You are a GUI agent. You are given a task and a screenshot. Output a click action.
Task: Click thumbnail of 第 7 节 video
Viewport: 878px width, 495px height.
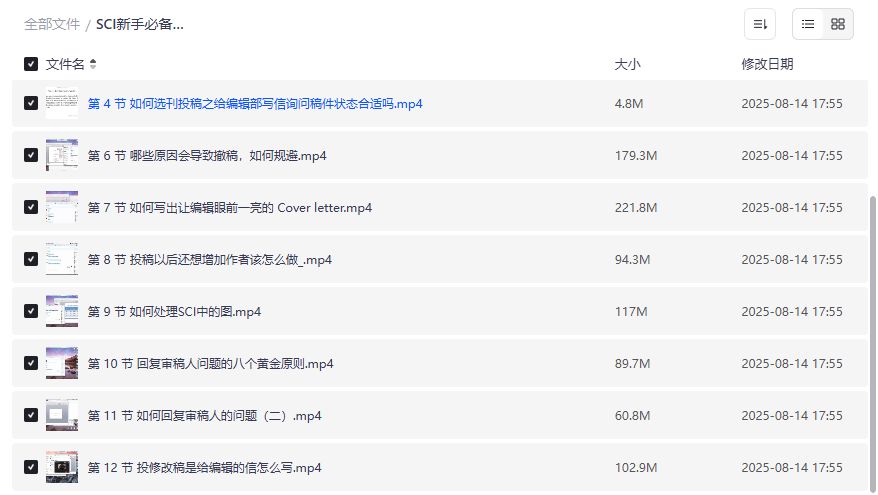62,207
